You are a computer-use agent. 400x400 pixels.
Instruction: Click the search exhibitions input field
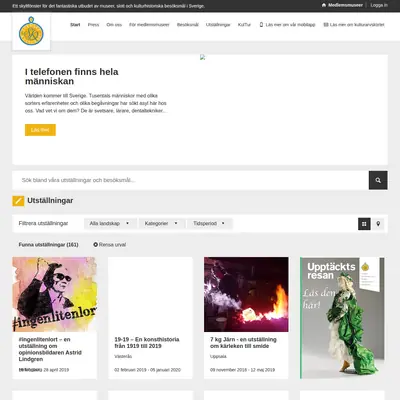[x=190, y=180]
